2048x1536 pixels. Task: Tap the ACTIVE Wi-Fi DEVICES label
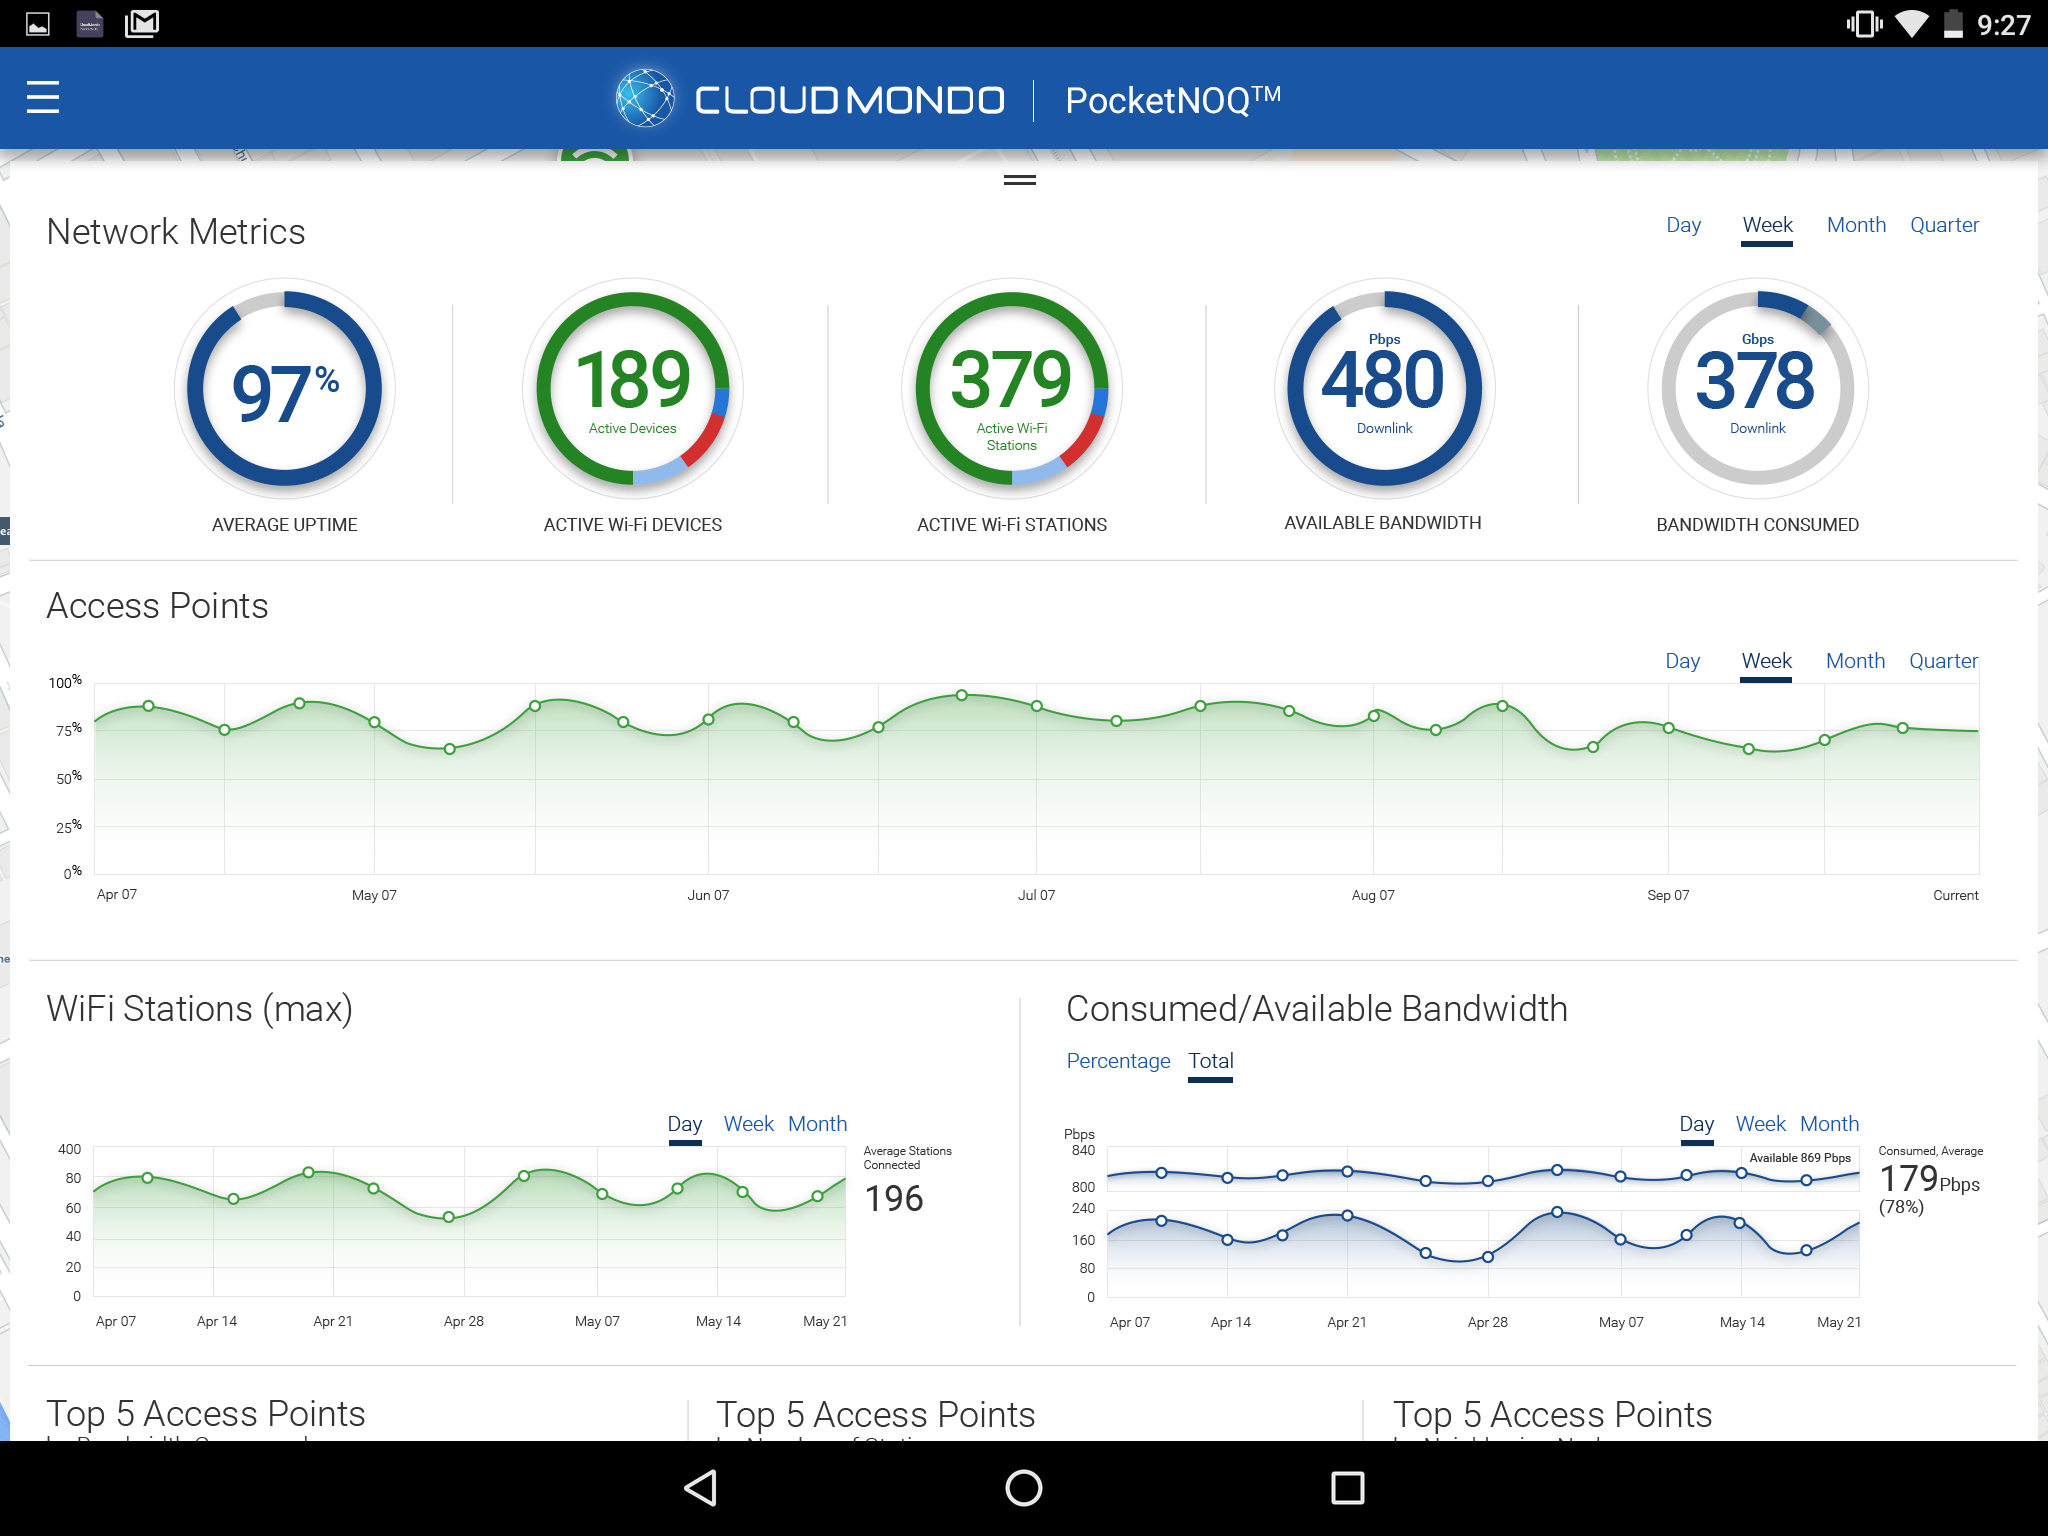(633, 525)
